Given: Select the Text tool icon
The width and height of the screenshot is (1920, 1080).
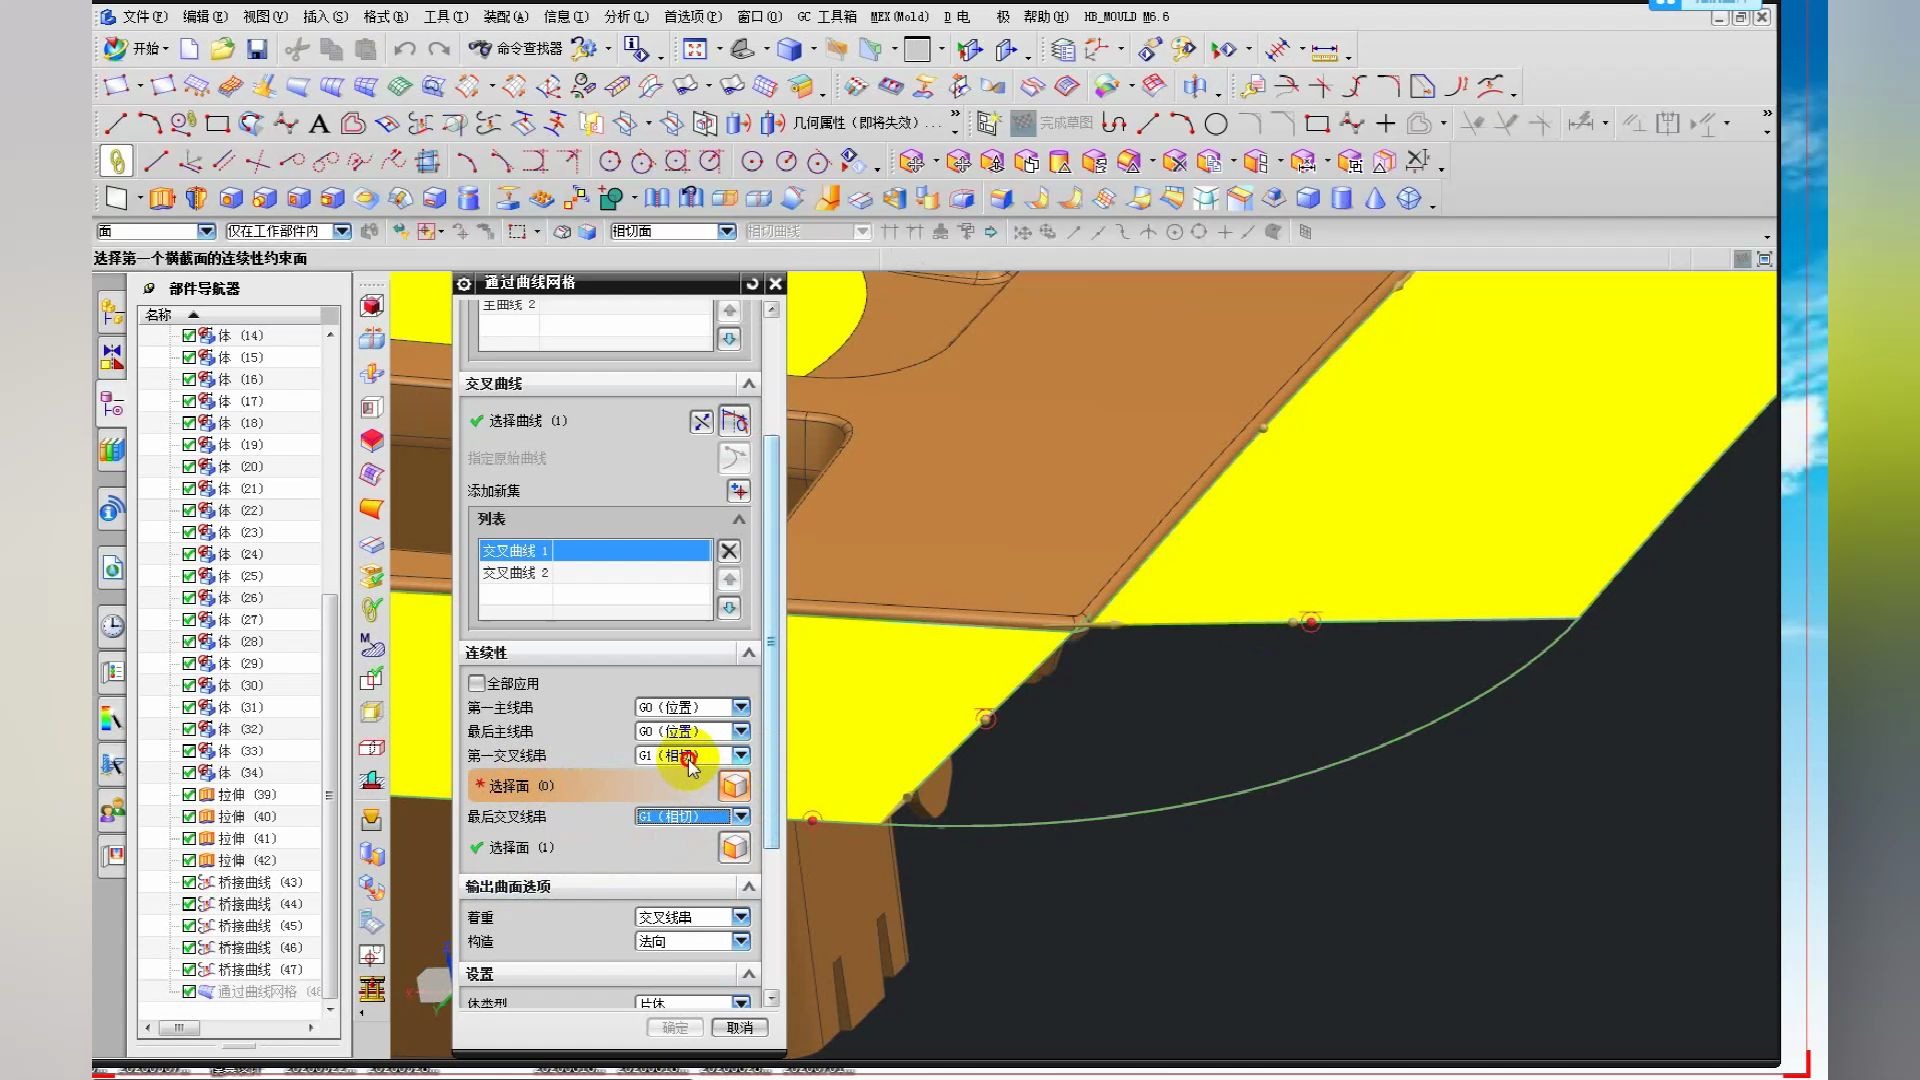Looking at the screenshot, I should tap(319, 124).
